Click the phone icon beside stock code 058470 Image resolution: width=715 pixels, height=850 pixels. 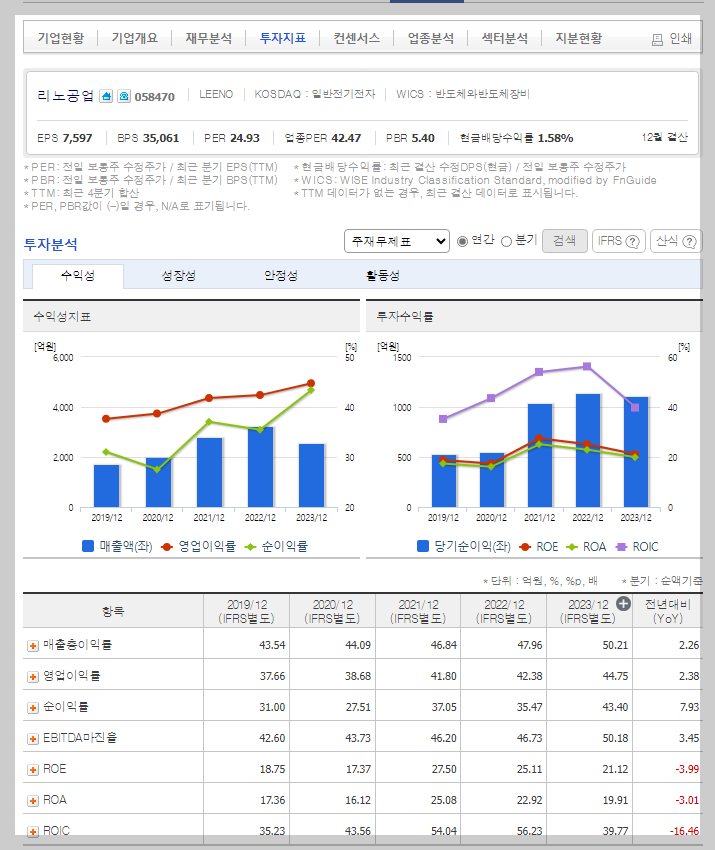point(124,96)
